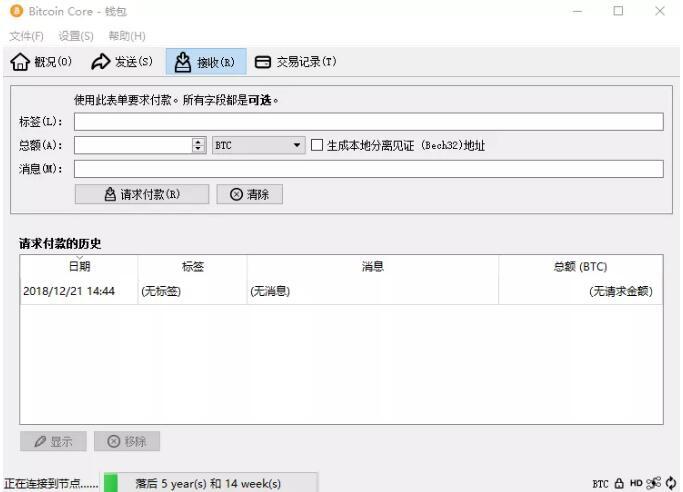The image size is (683, 492).
Task: Decrease amount with spinner down arrow
Action: 198,149
